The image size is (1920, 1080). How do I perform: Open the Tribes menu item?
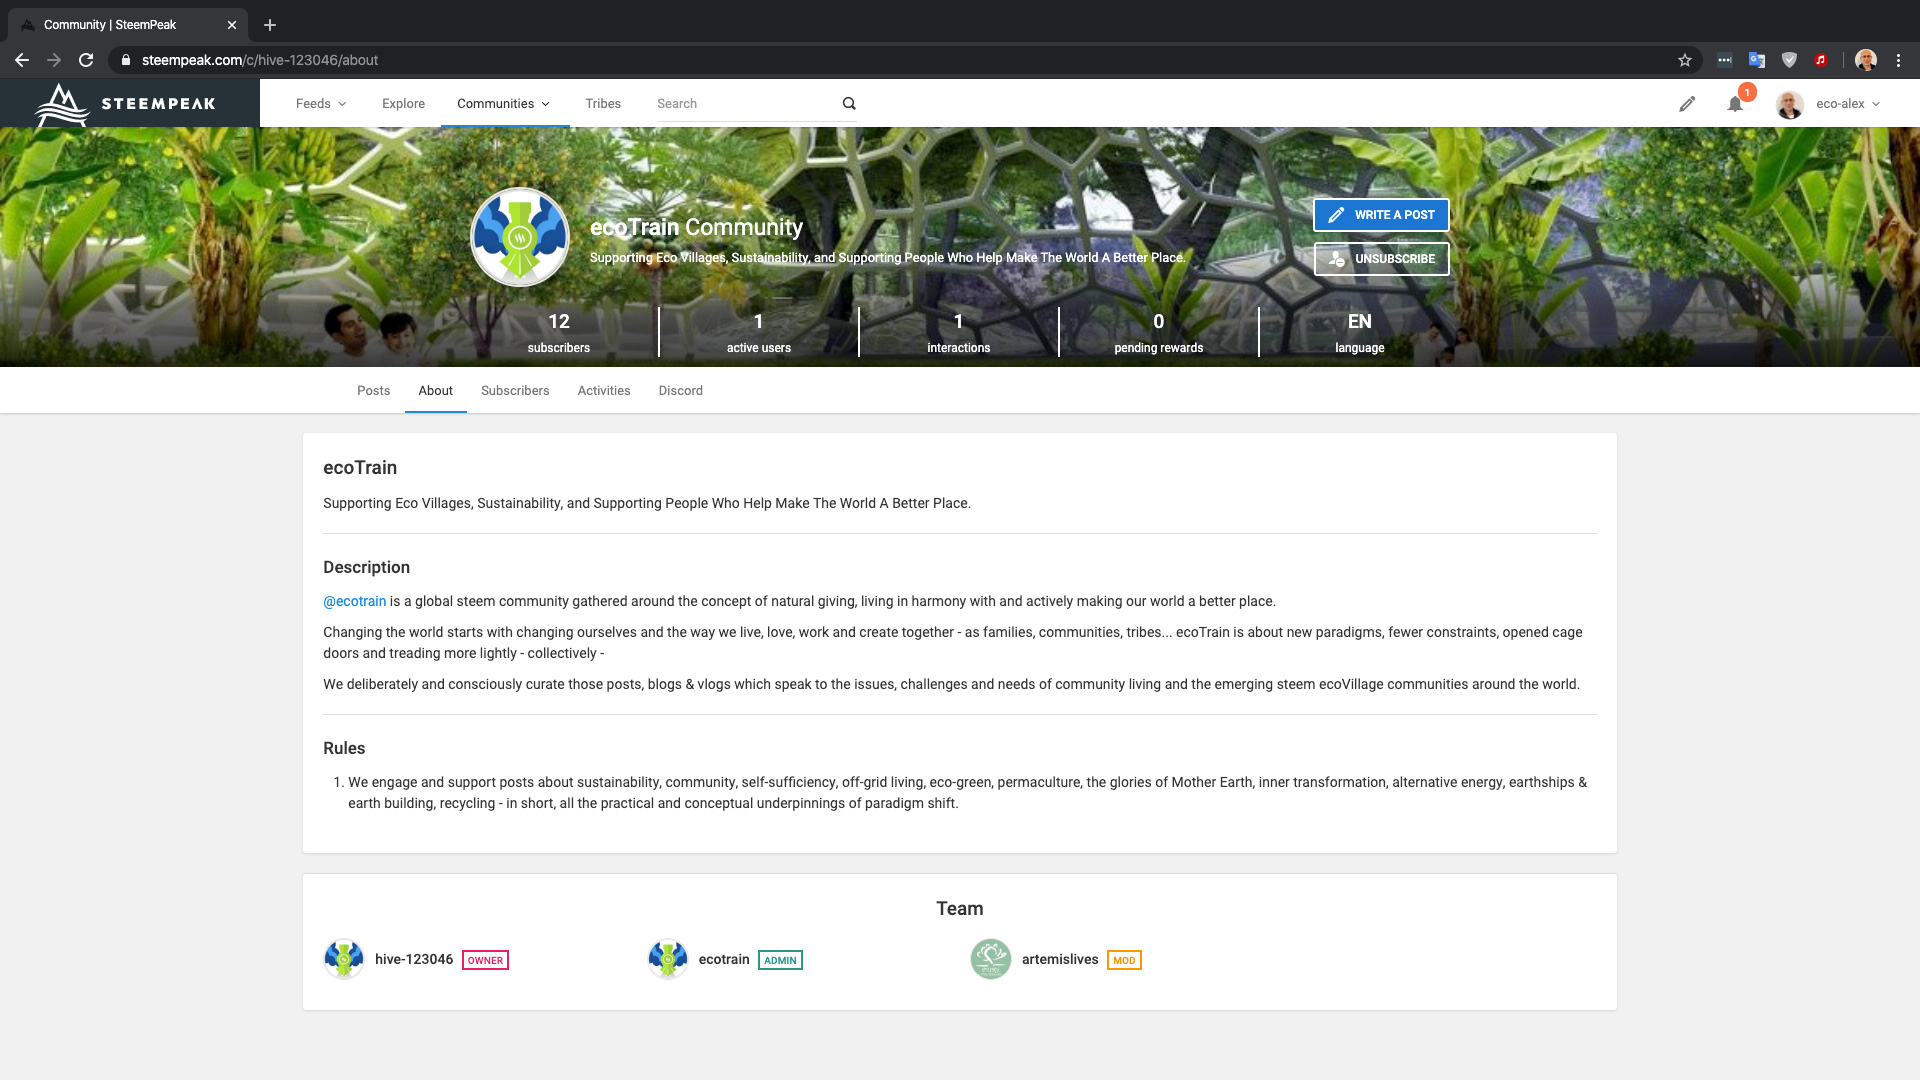pyautogui.click(x=603, y=104)
